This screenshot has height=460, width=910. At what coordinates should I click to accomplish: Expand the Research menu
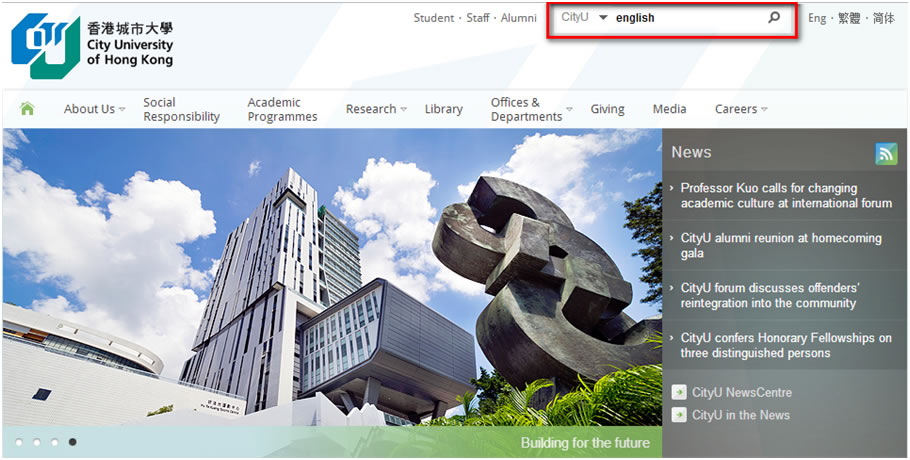click(376, 110)
